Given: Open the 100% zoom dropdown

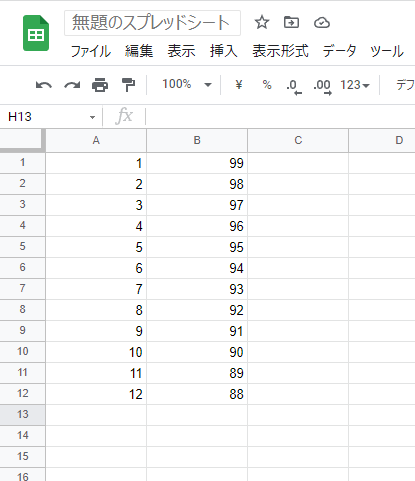Looking at the screenshot, I should (187, 84).
